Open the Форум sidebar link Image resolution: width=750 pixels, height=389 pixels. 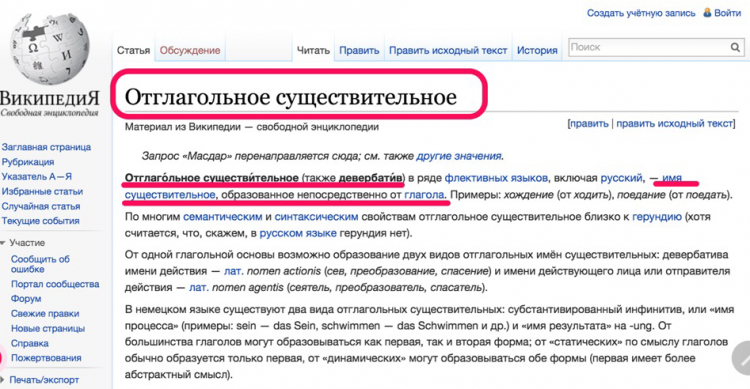[26, 299]
